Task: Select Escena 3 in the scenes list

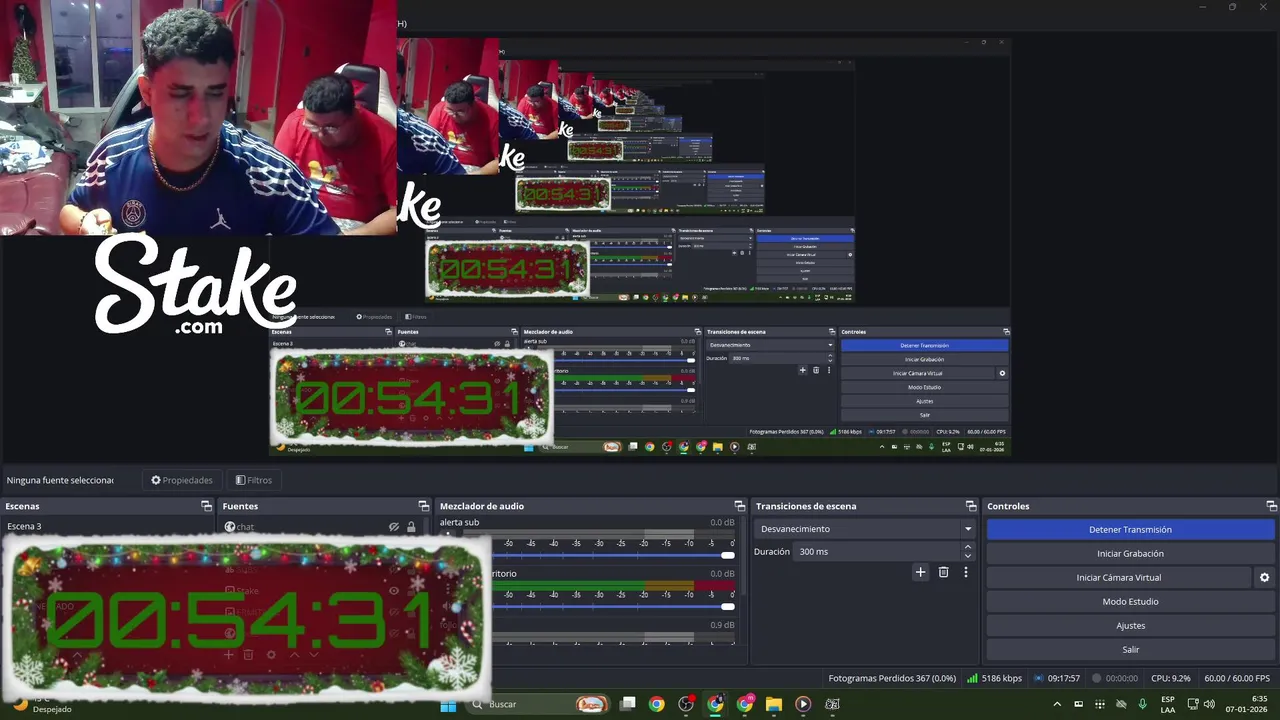Action: (107, 526)
